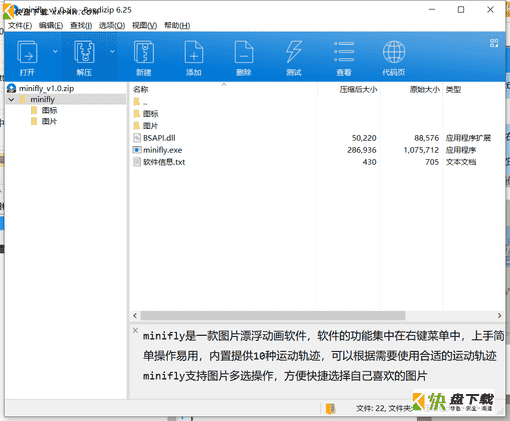The height and width of the screenshot is (421, 510).
Task: Select minifly_v1.0.zip in the tree
Action: (46, 88)
